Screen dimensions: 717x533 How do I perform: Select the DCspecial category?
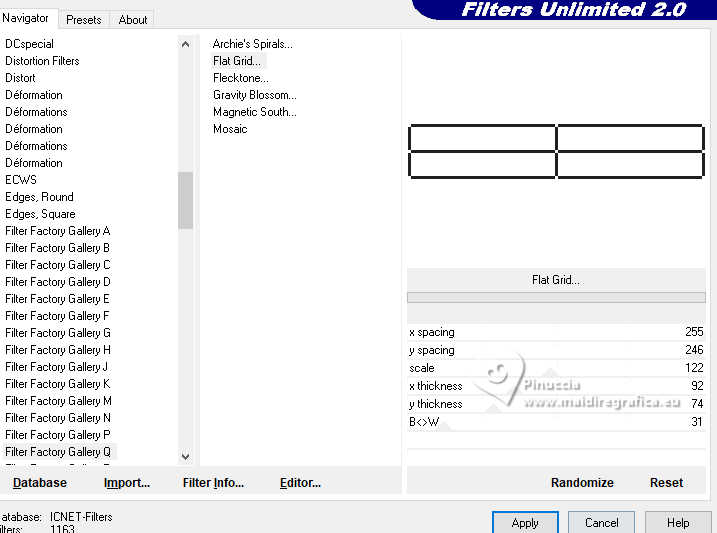point(29,44)
